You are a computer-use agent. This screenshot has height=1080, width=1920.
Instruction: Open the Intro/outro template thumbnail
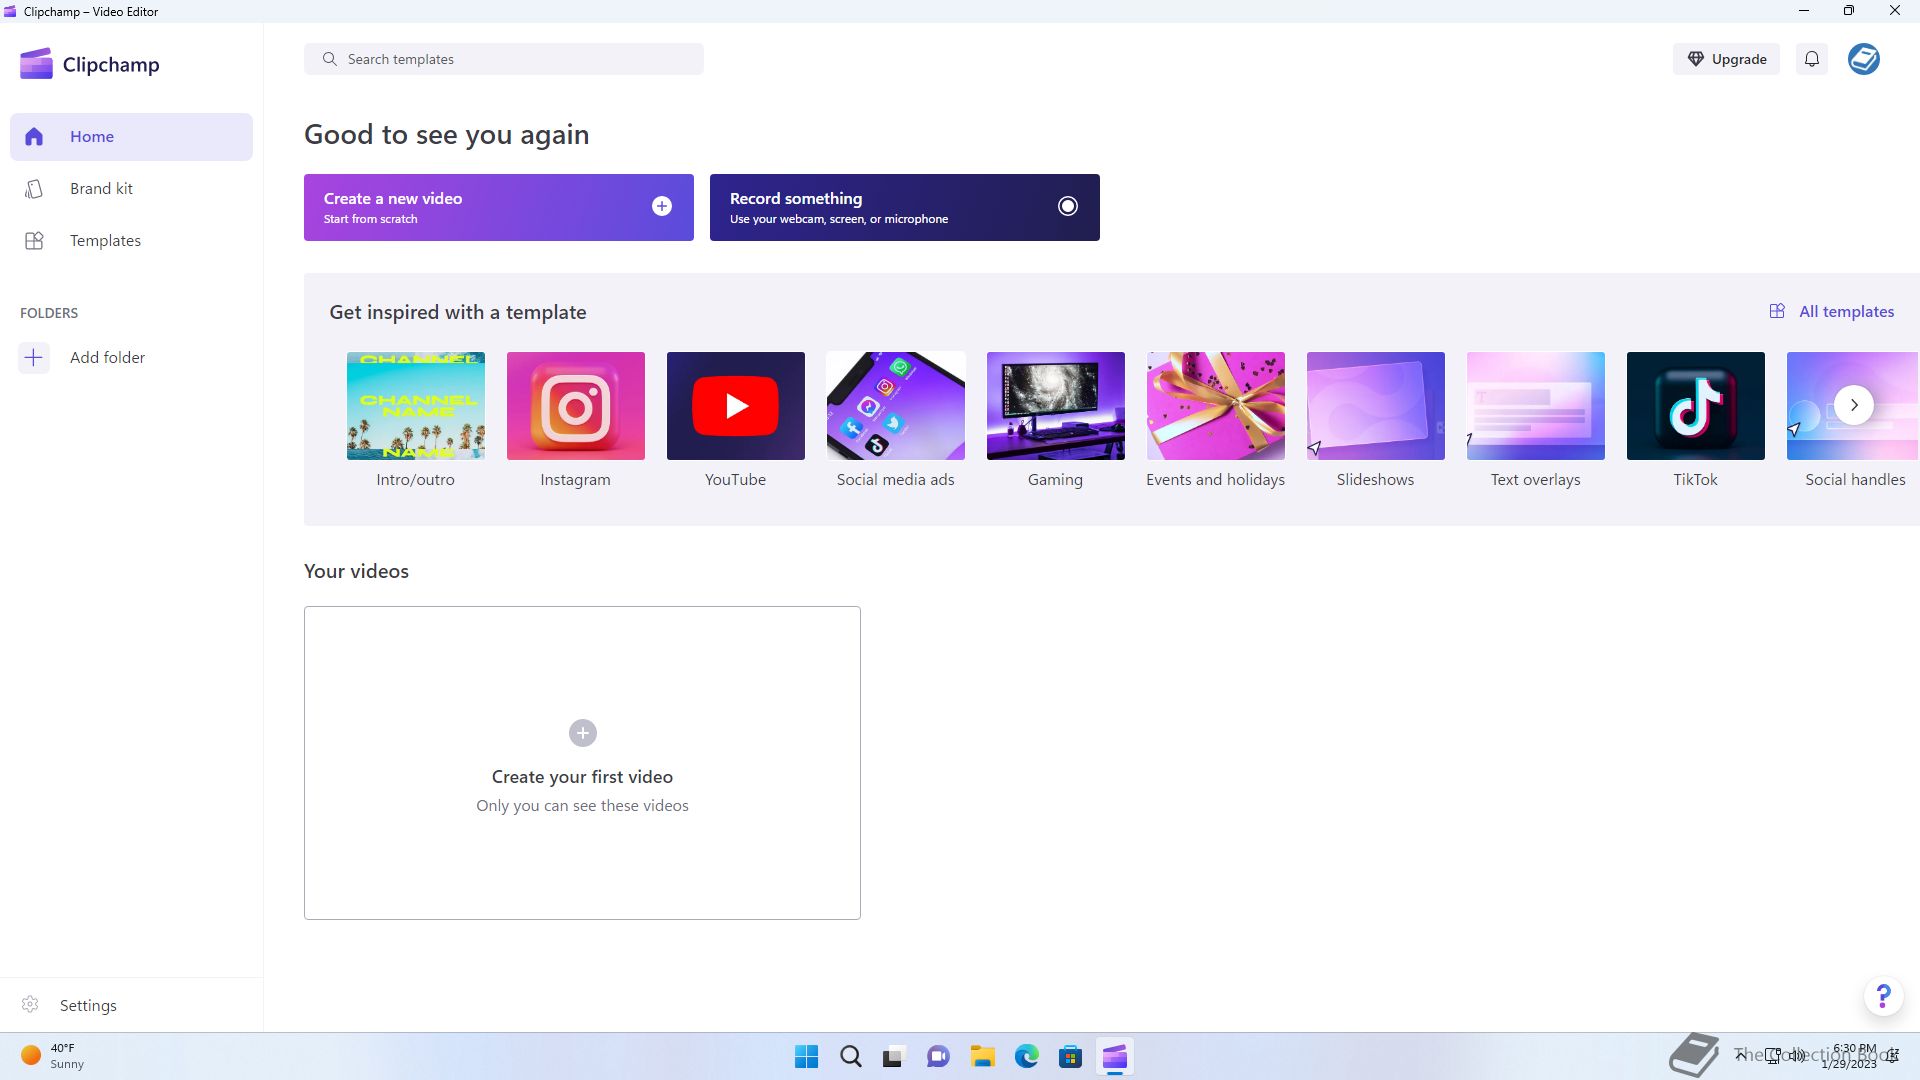click(x=416, y=406)
